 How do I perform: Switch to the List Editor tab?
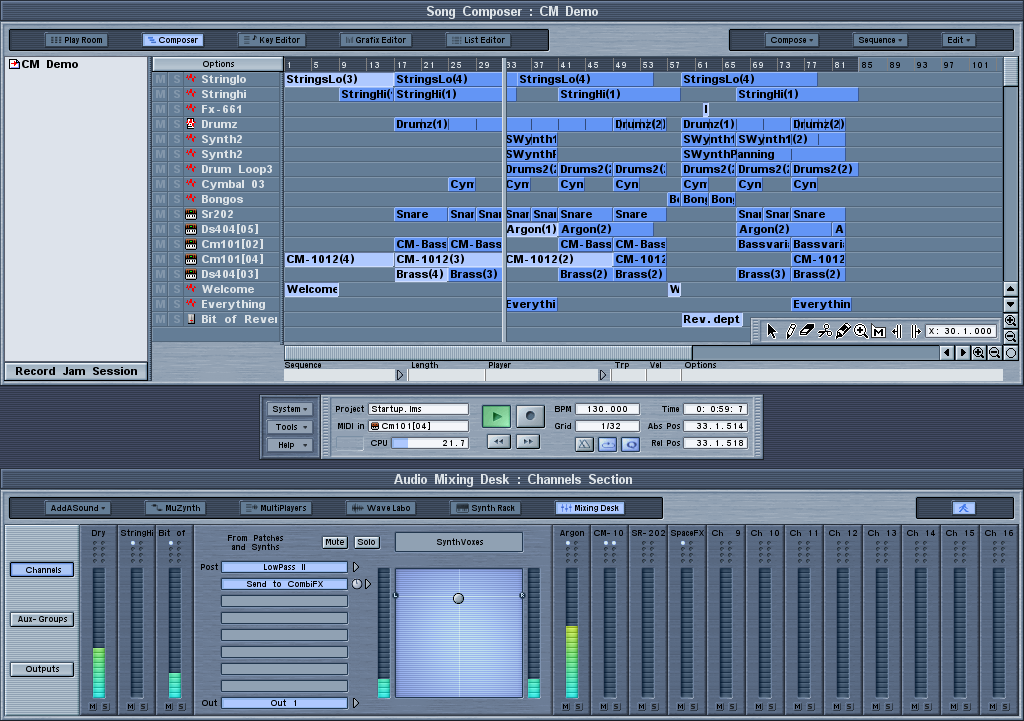tap(478, 40)
